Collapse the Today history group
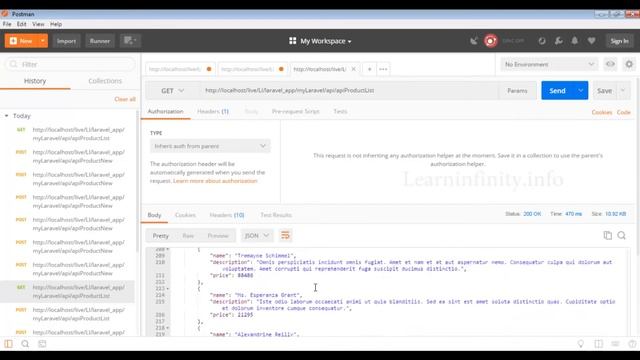 click(7, 116)
